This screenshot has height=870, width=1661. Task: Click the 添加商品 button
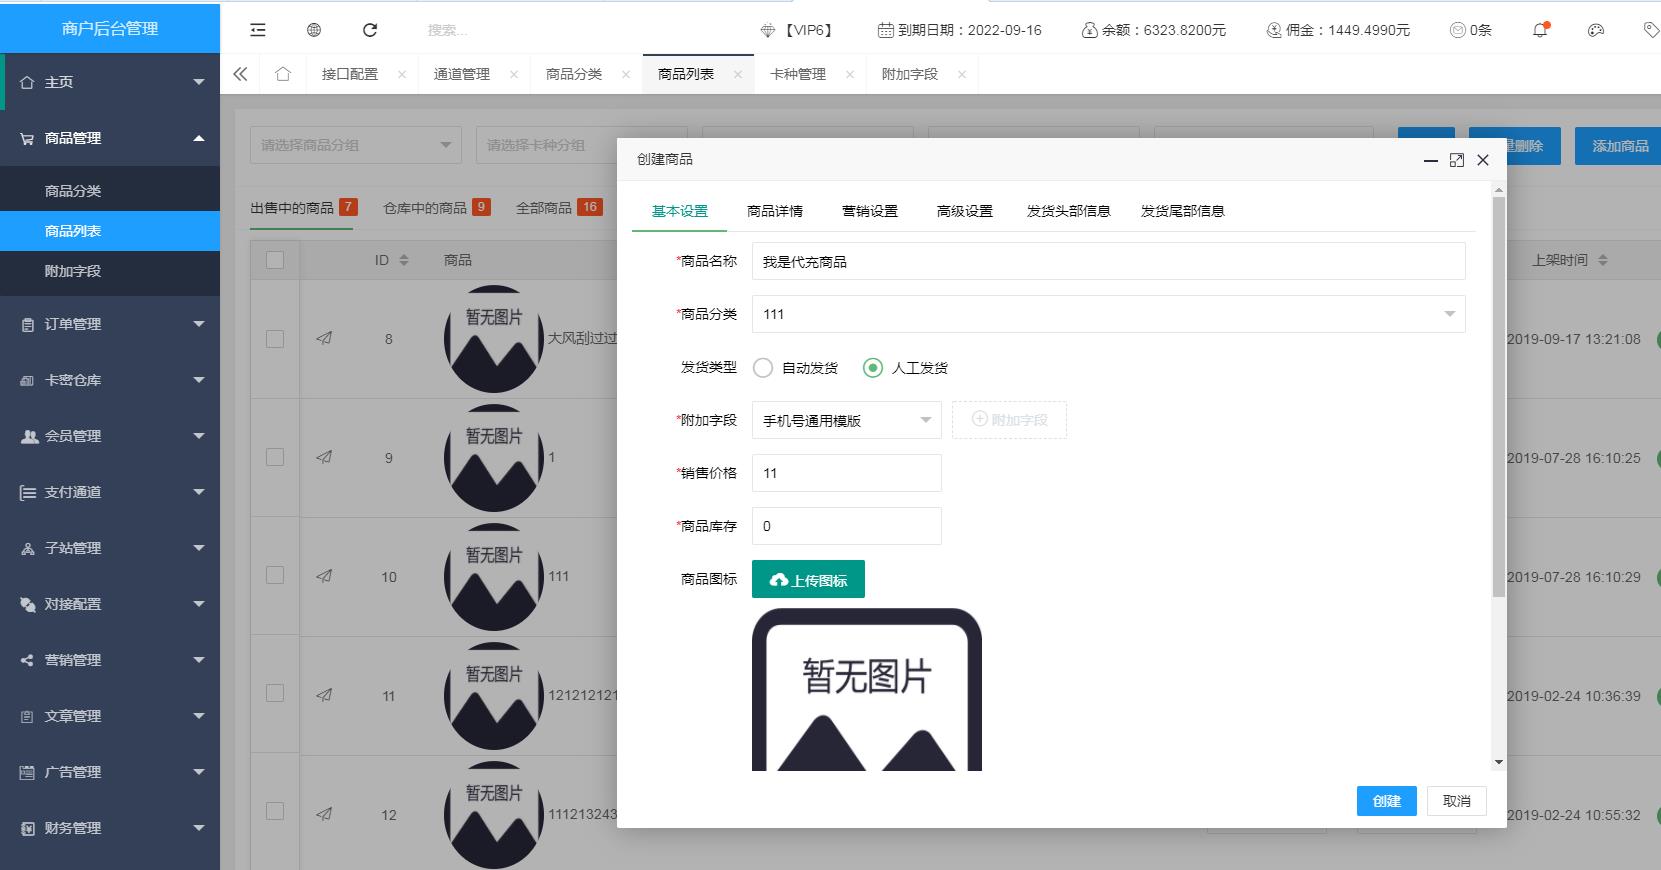(x=1620, y=146)
